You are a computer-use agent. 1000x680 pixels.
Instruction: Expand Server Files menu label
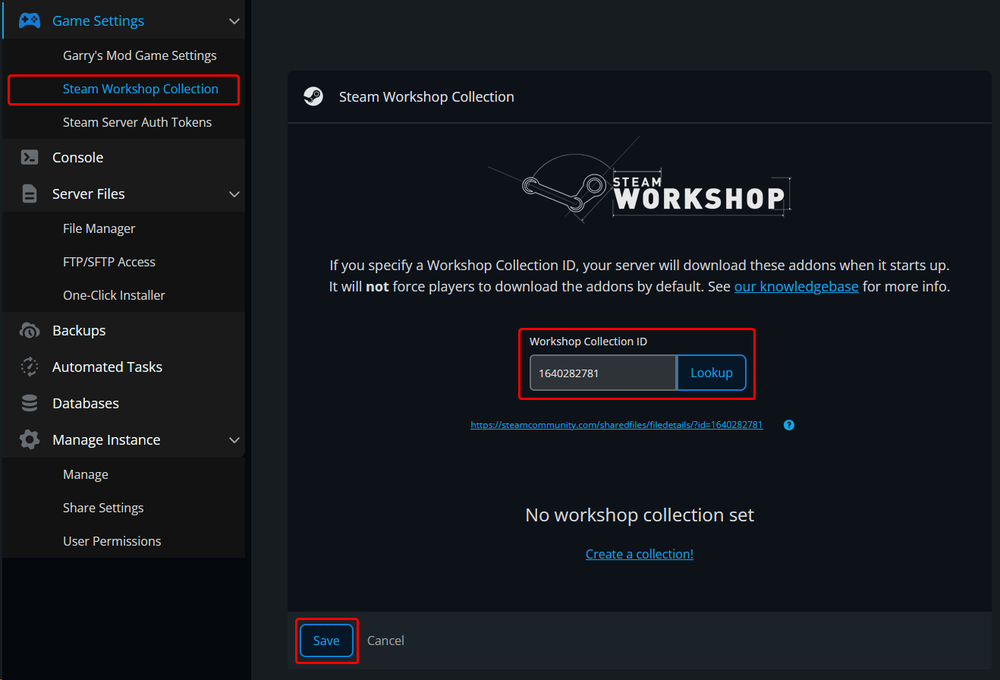click(x=89, y=194)
